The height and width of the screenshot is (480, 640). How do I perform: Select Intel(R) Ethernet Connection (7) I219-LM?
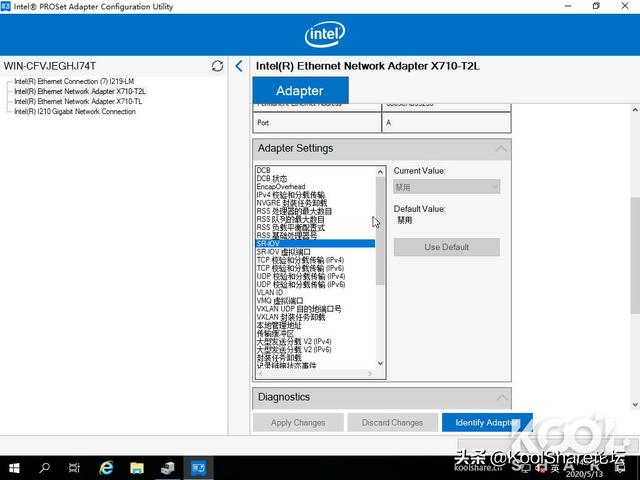74,81
